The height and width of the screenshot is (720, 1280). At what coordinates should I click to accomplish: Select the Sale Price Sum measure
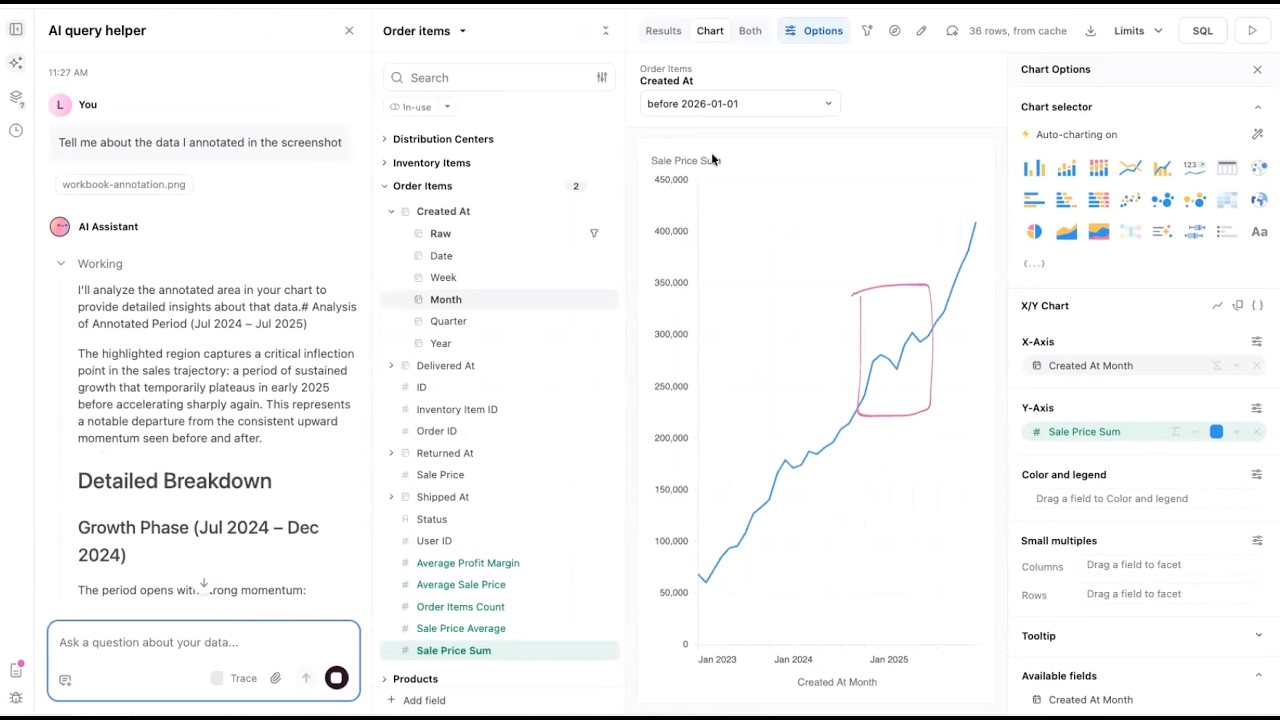coord(500,651)
